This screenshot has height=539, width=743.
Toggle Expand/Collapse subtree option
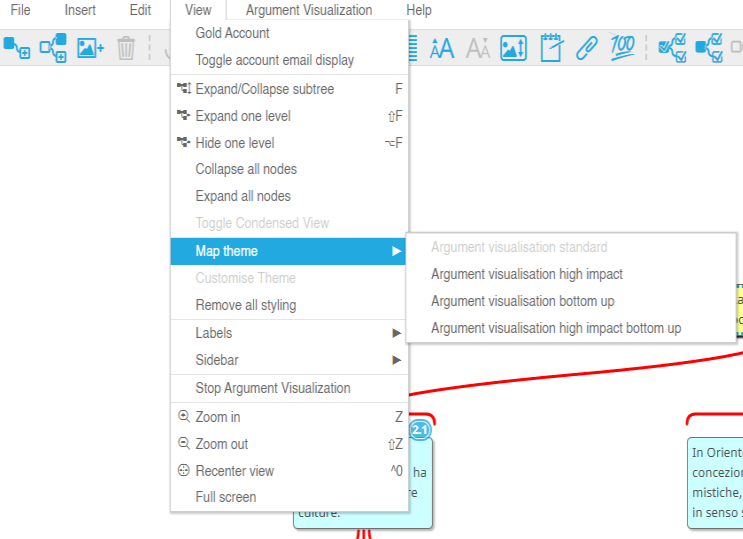(x=265, y=89)
